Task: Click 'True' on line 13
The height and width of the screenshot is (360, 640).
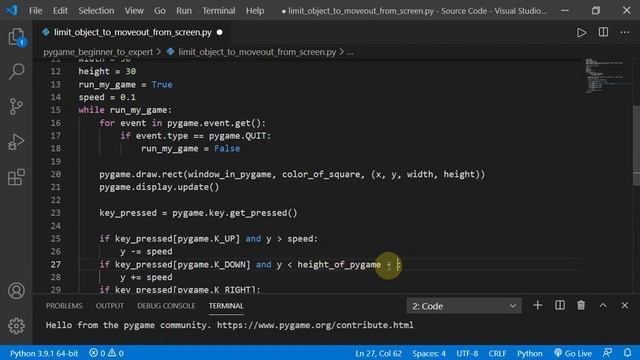Action: coord(162,84)
